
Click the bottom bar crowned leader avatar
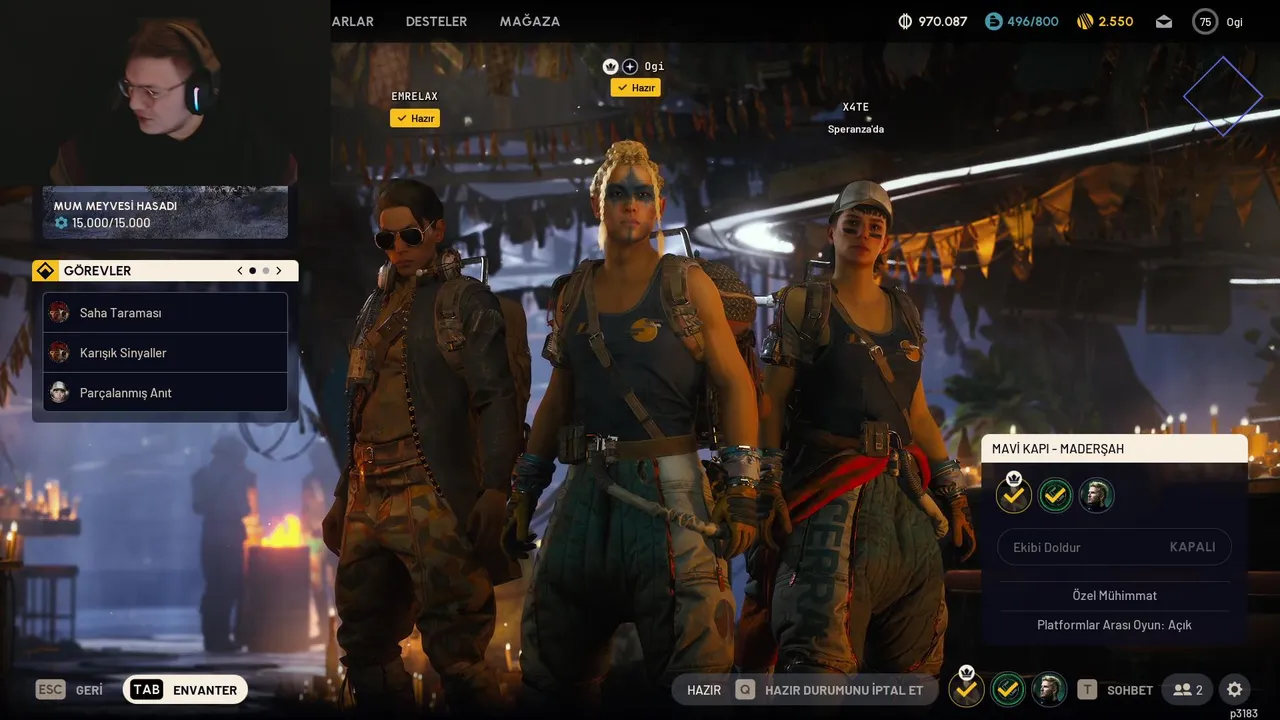[966, 688]
